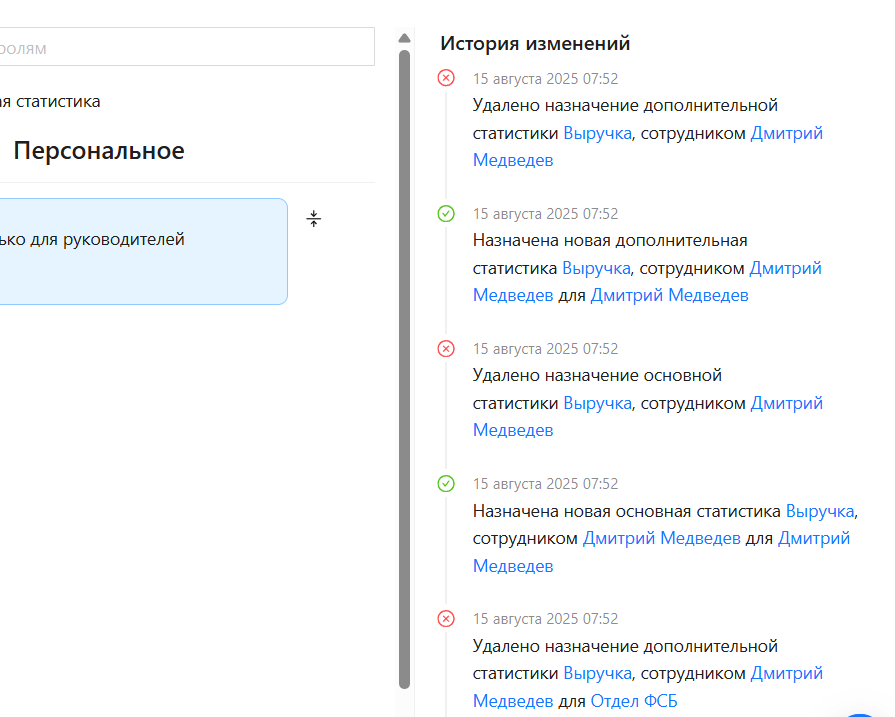This screenshot has width=895, height=717.
Task: Click red cross icon of the 'Отдел ФСБ' entry
Action: point(446,618)
